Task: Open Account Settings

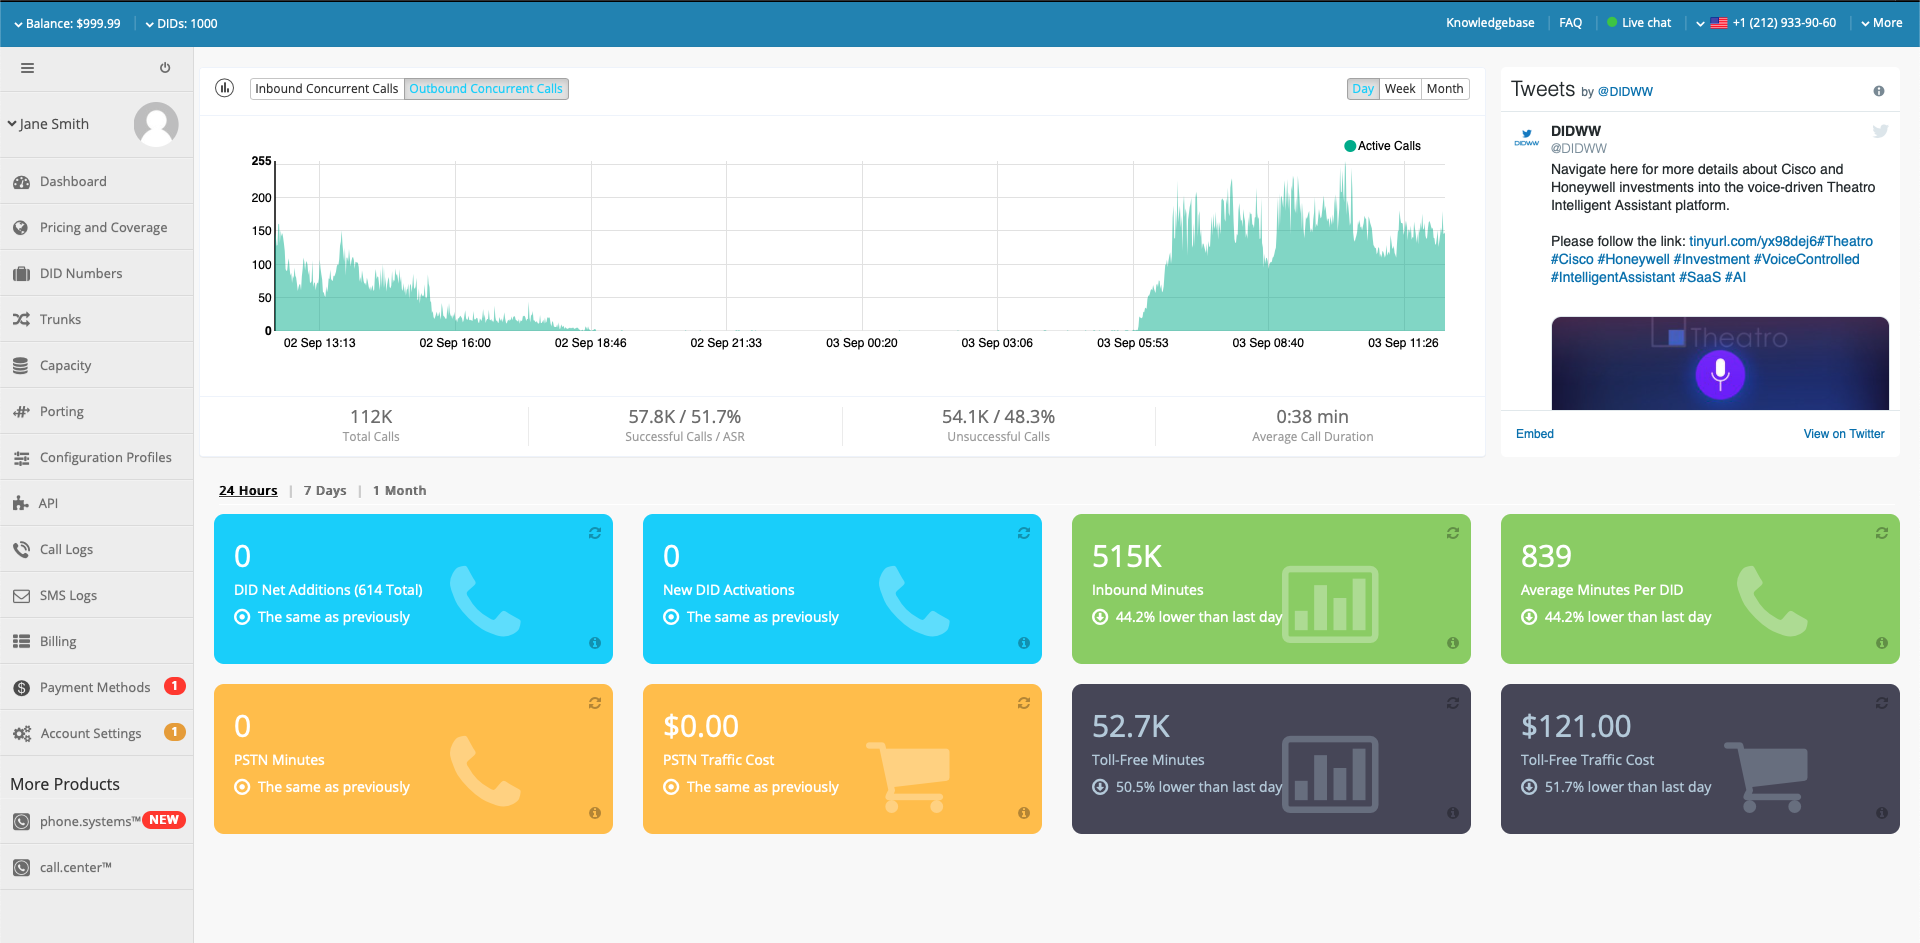Action: [97, 733]
